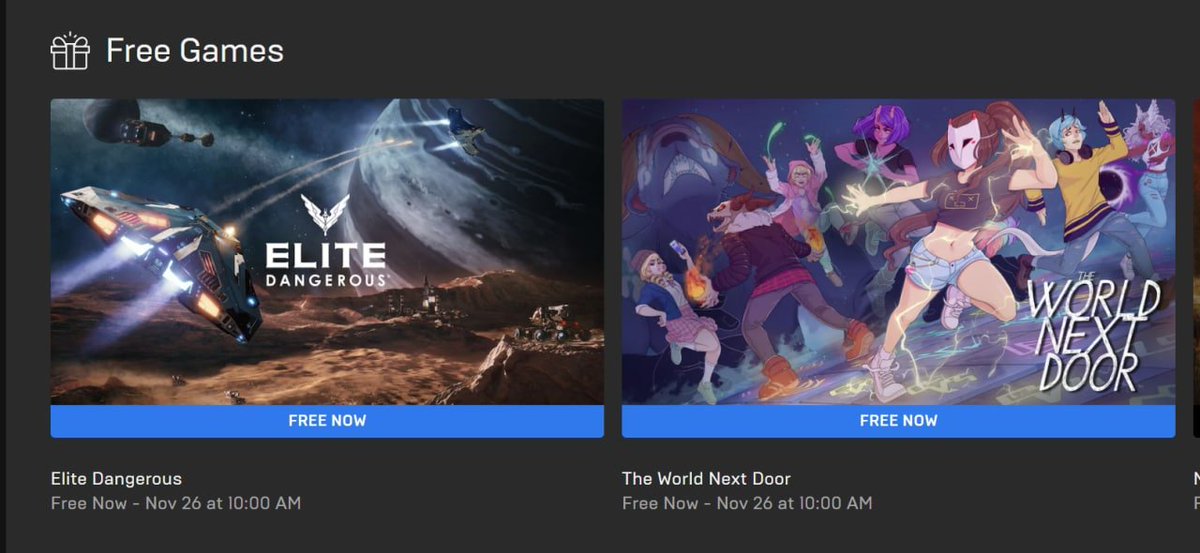Open the Elite Dangerous title link
Image resolution: width=1200 pixels, height=553 pixels.
[x=116, y=478]
